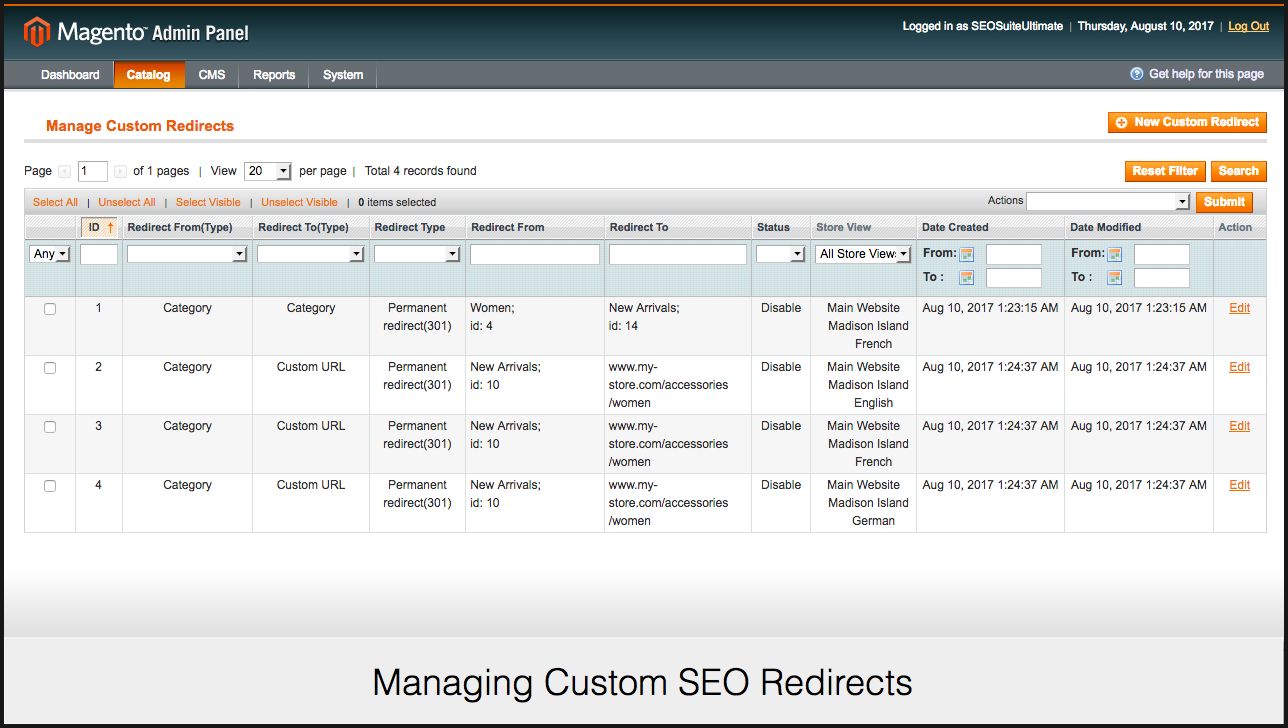Image resolution: width=1288 pixels, height=728 pixels.
Task: Select the checkbox for redirect ID 2
Action: (x=50, y=368)
